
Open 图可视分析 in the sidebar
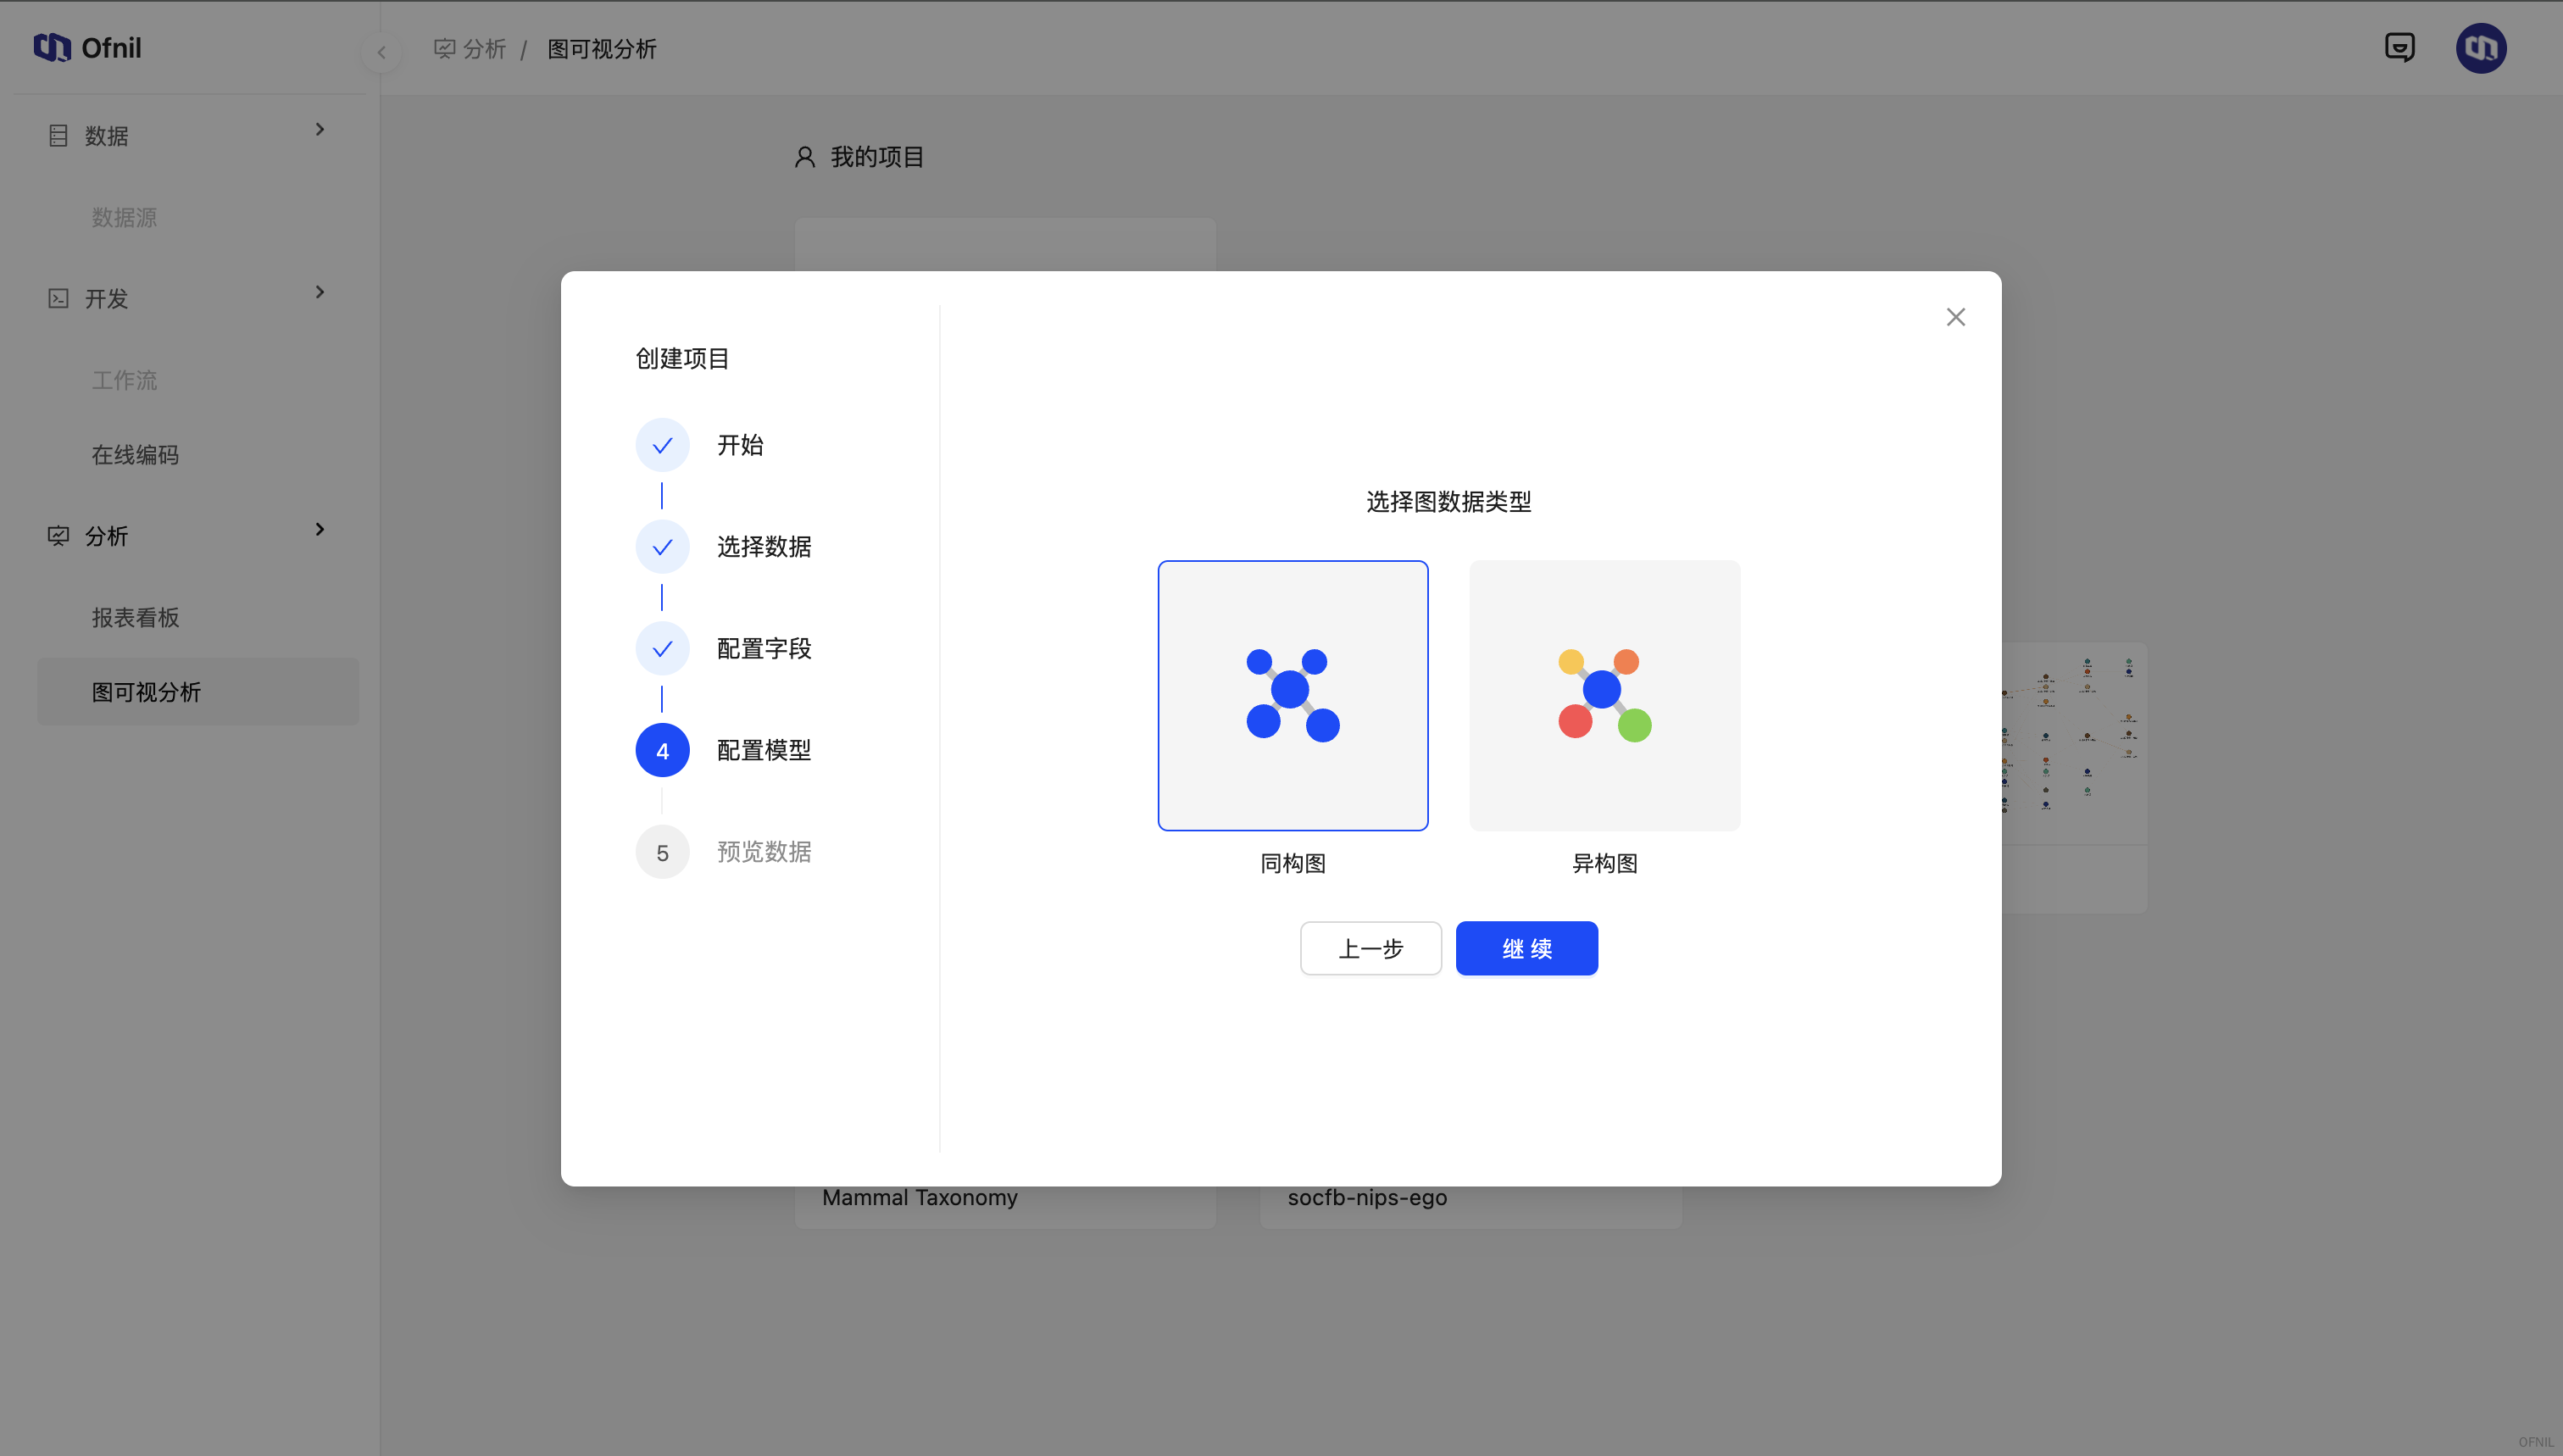[x=198, y=692]
